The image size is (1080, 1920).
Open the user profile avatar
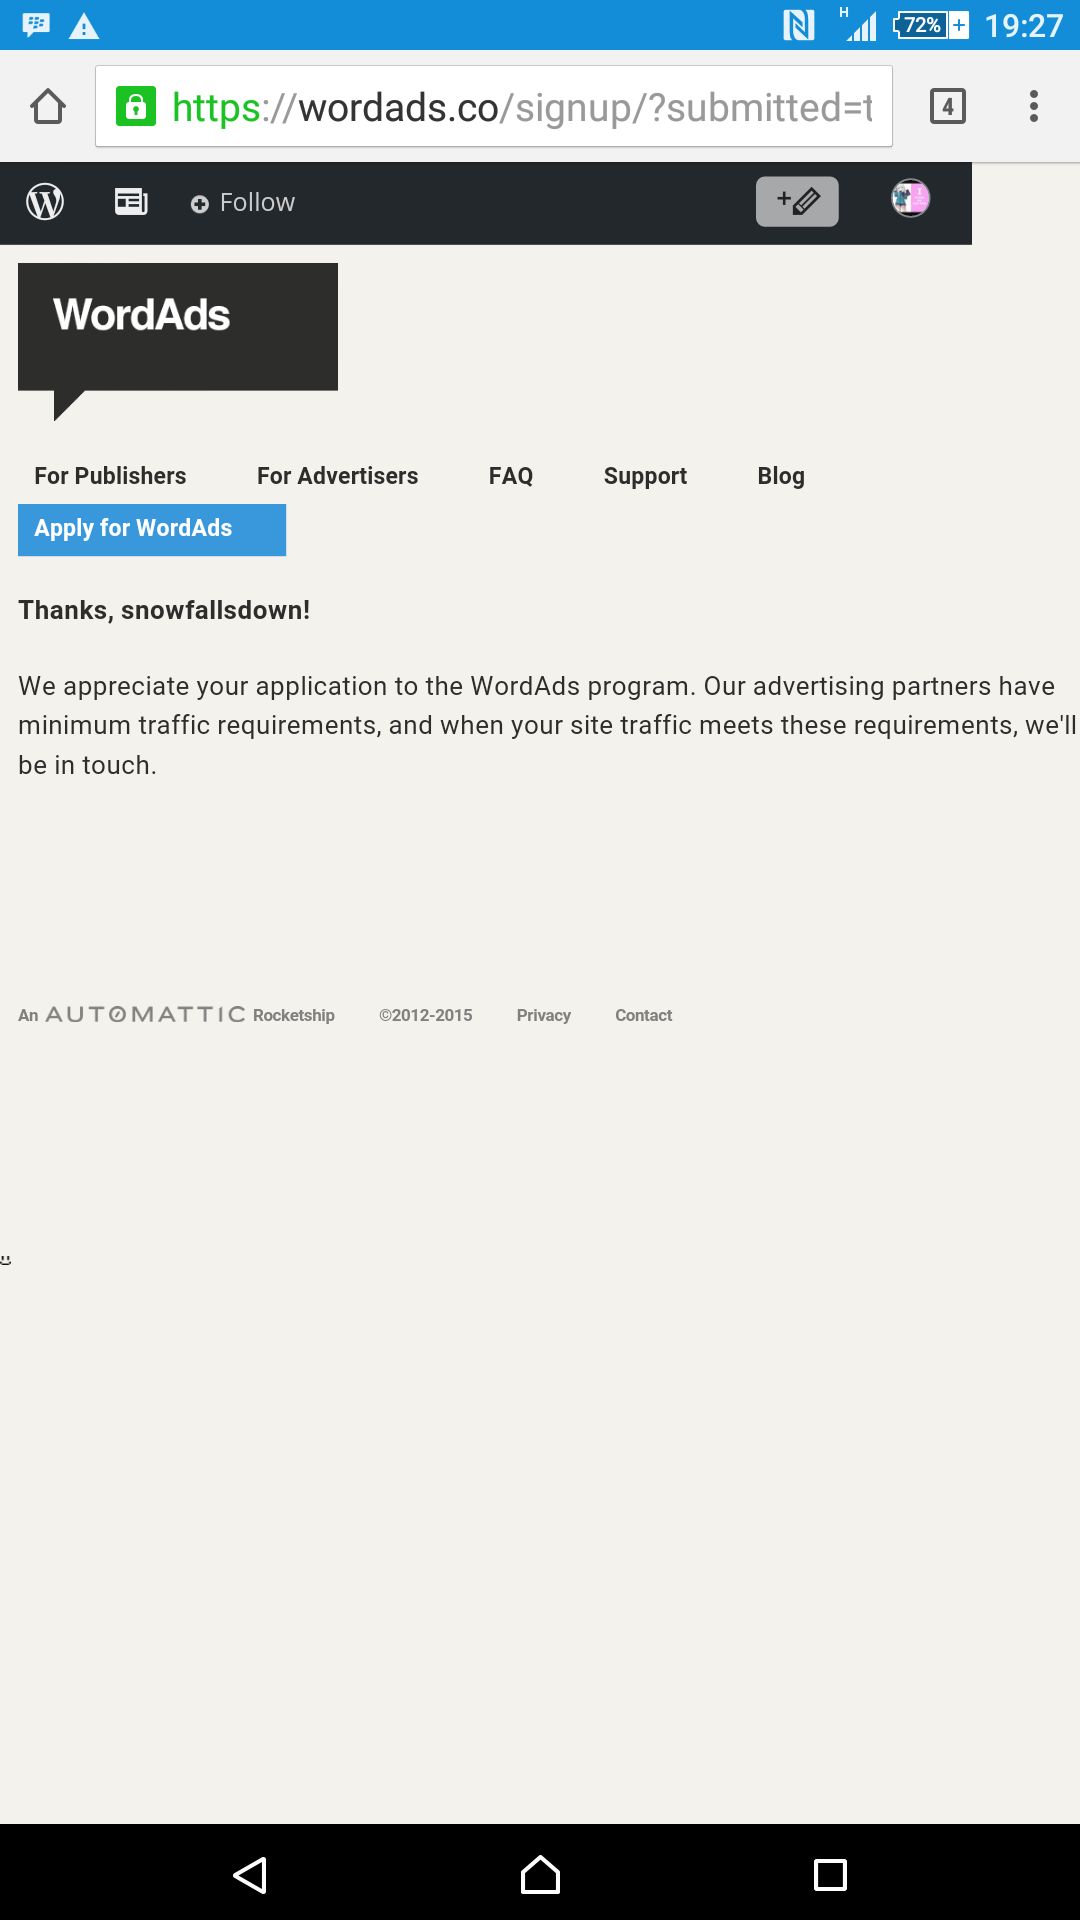pos(910,199)
